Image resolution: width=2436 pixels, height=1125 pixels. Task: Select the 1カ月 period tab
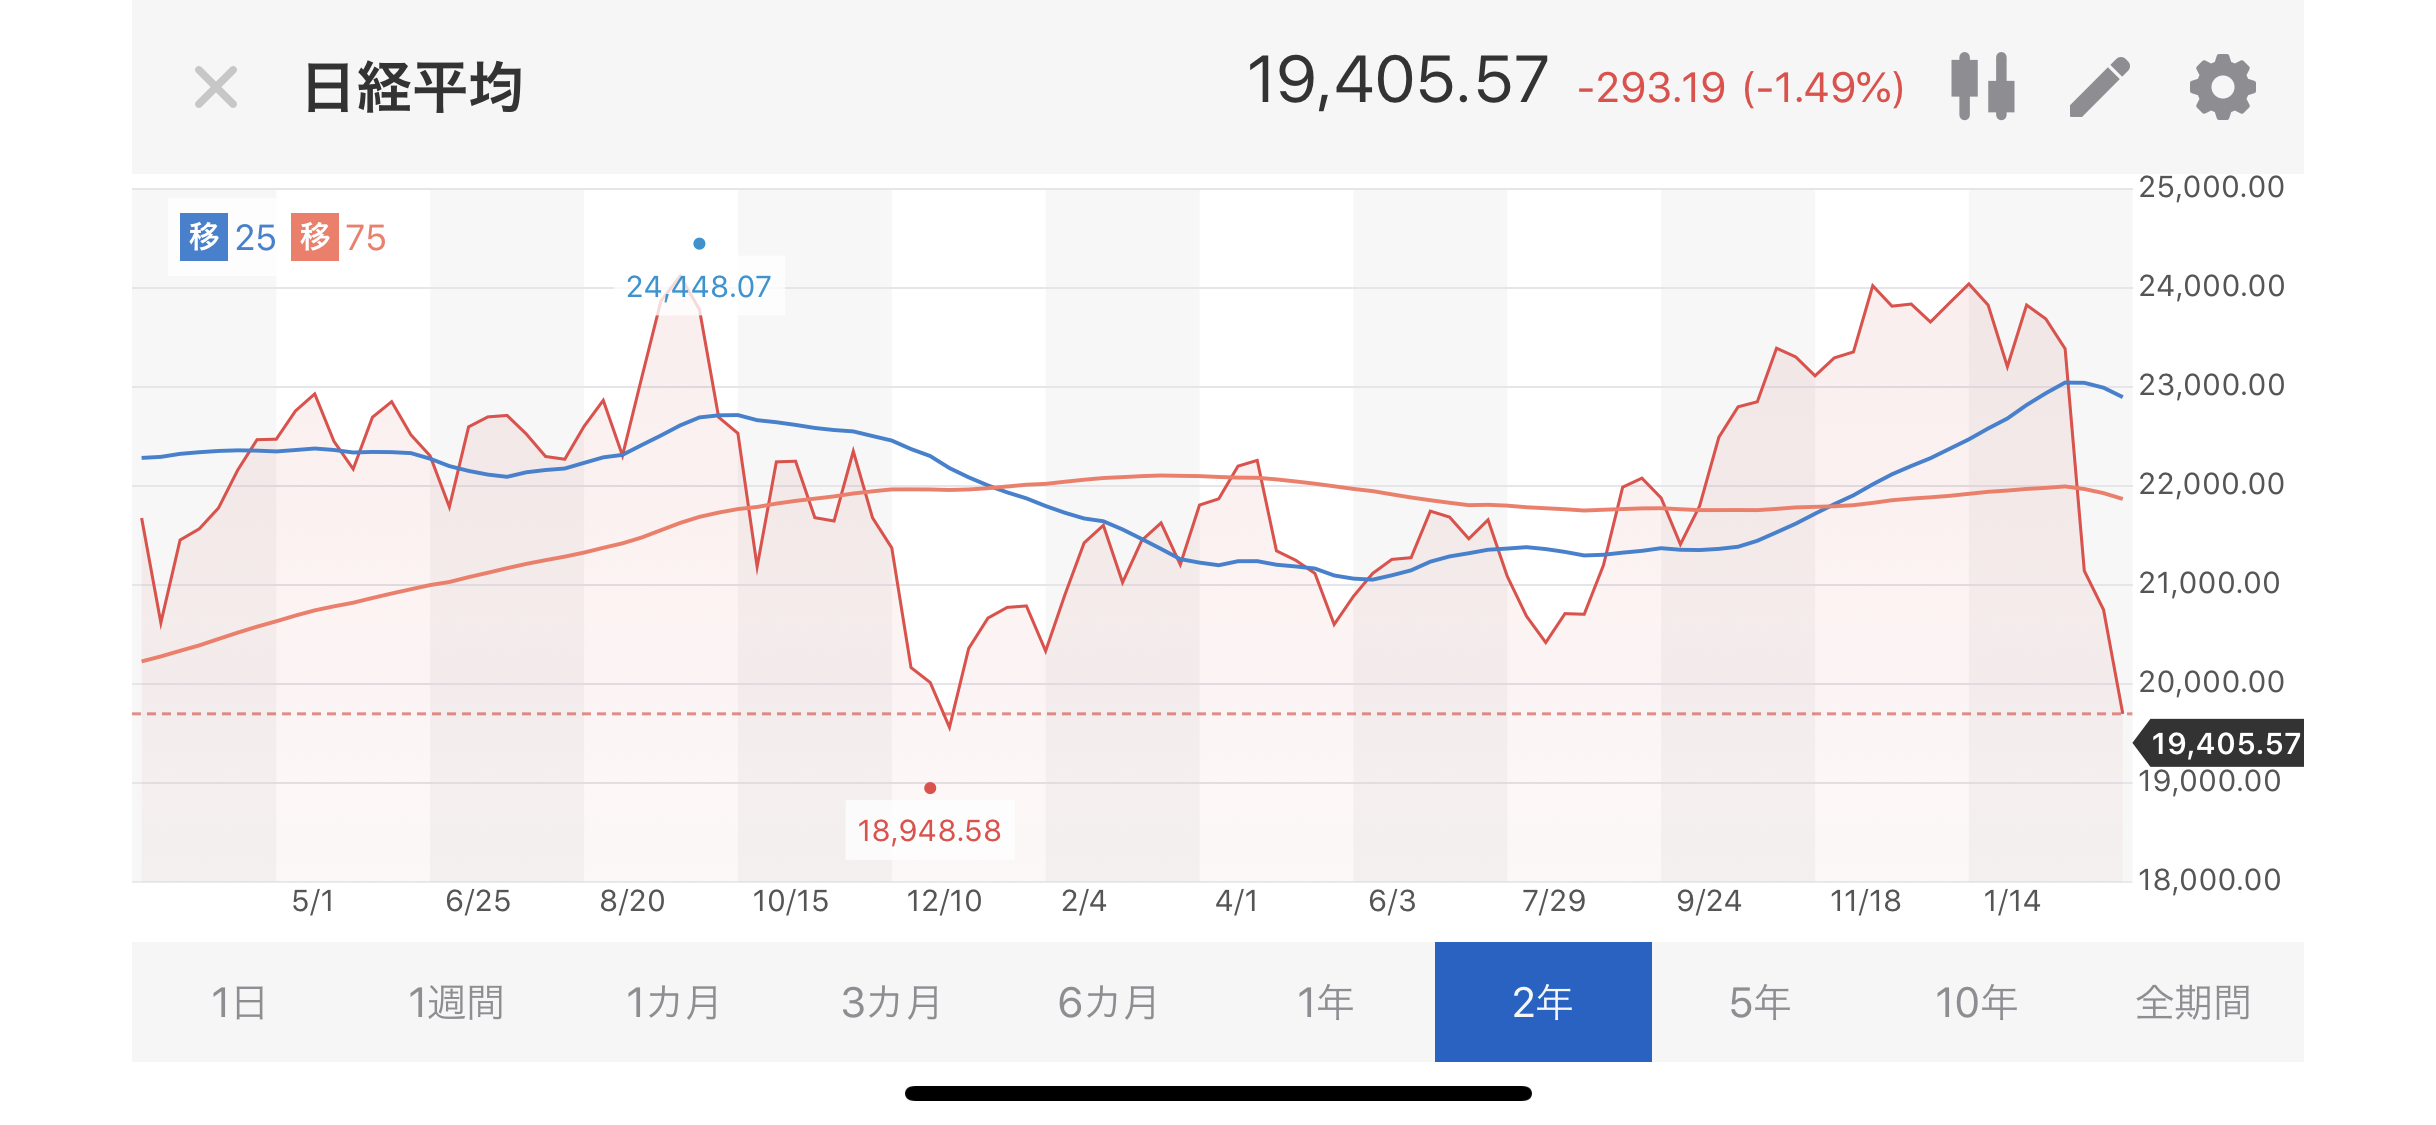point(674,1002)
